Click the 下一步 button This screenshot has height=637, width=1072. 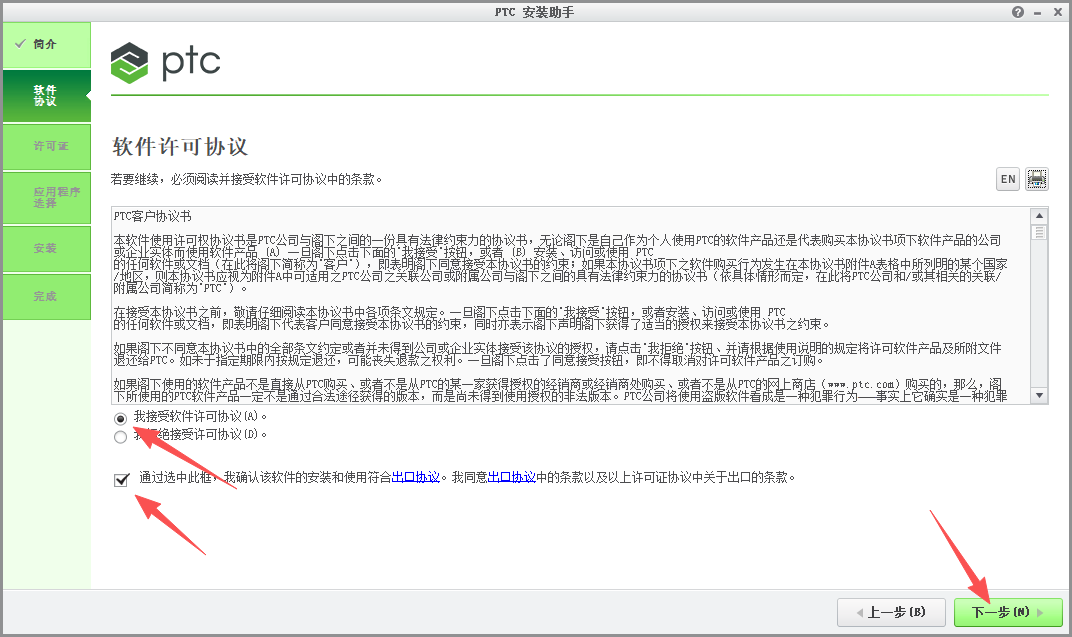click(1007, 612)
